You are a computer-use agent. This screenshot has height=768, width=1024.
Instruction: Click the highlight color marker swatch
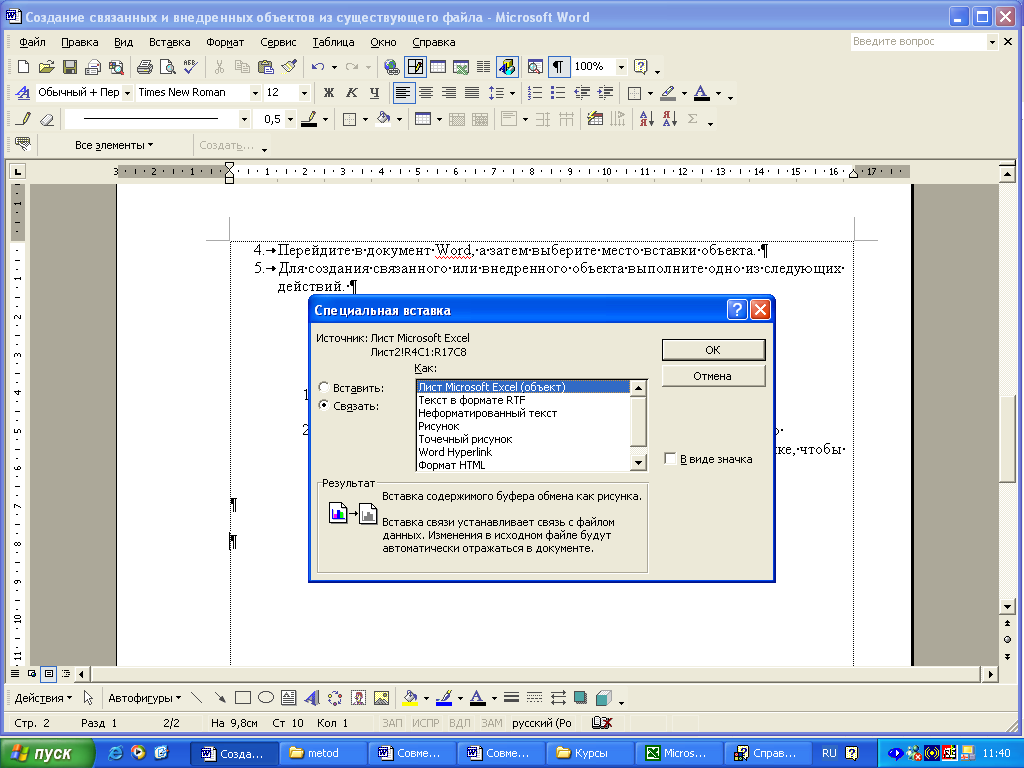click(667, 93)
